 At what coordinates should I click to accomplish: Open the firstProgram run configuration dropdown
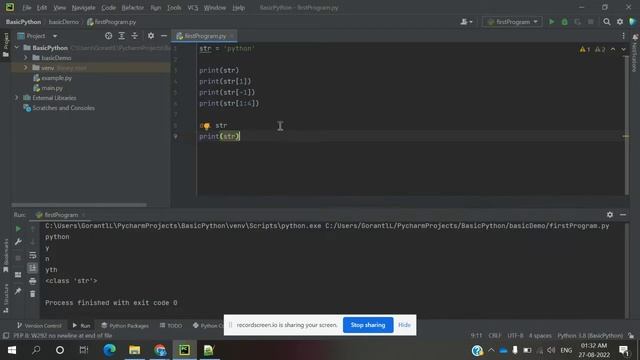(x=513, y=22)
